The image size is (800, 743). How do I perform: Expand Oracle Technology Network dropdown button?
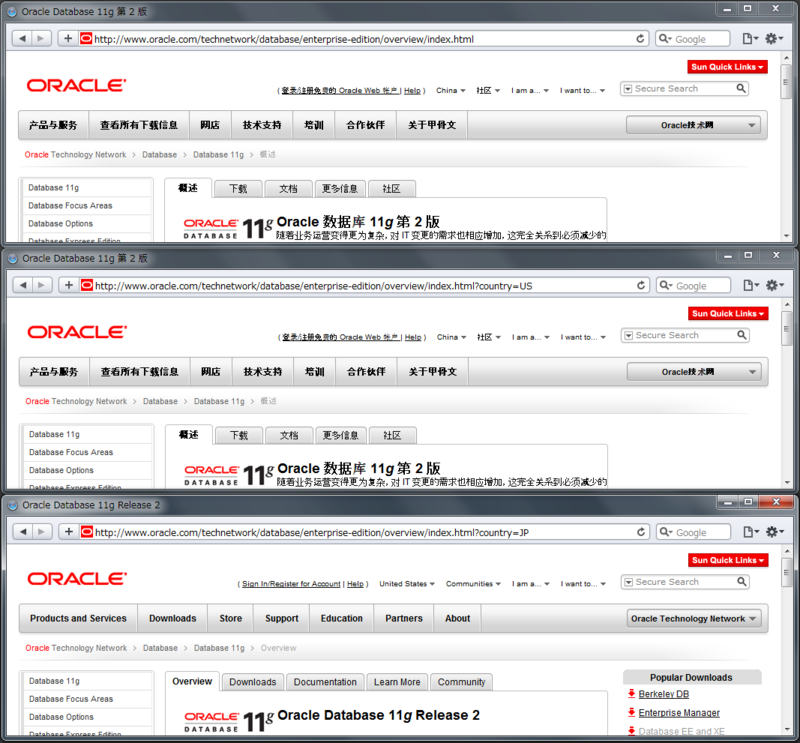coord(694,618)
